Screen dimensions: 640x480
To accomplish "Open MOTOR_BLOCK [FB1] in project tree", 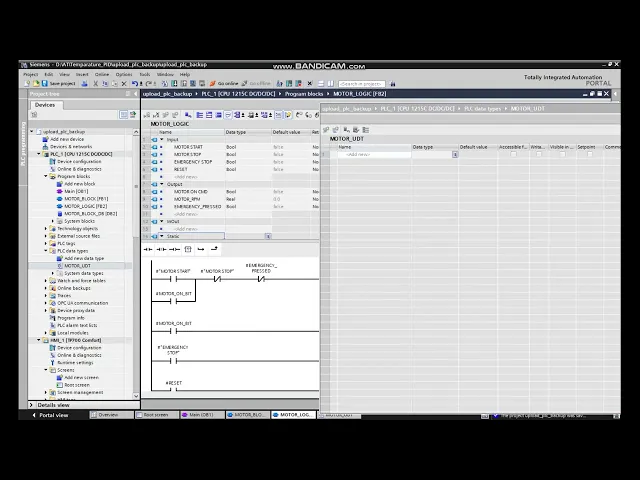I will (86, 199).
